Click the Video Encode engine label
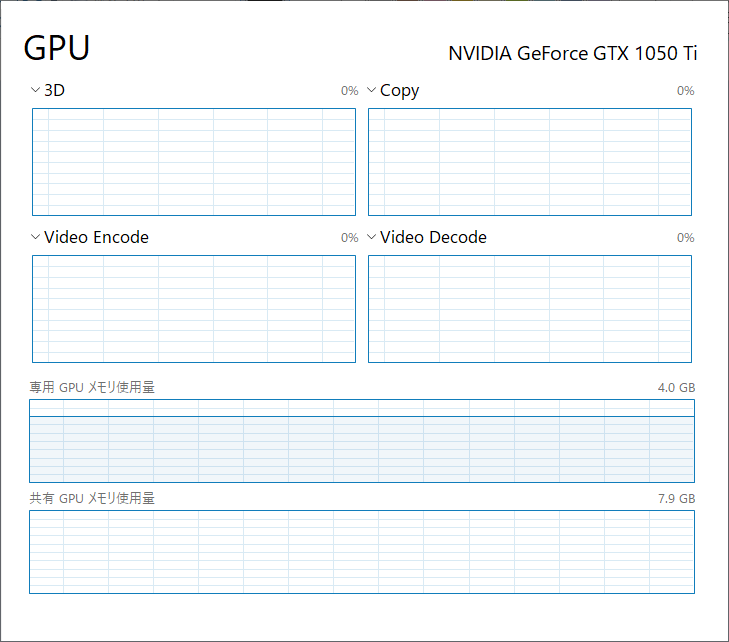This screenshot has height=642, width=729. click(x=96, y=238)
